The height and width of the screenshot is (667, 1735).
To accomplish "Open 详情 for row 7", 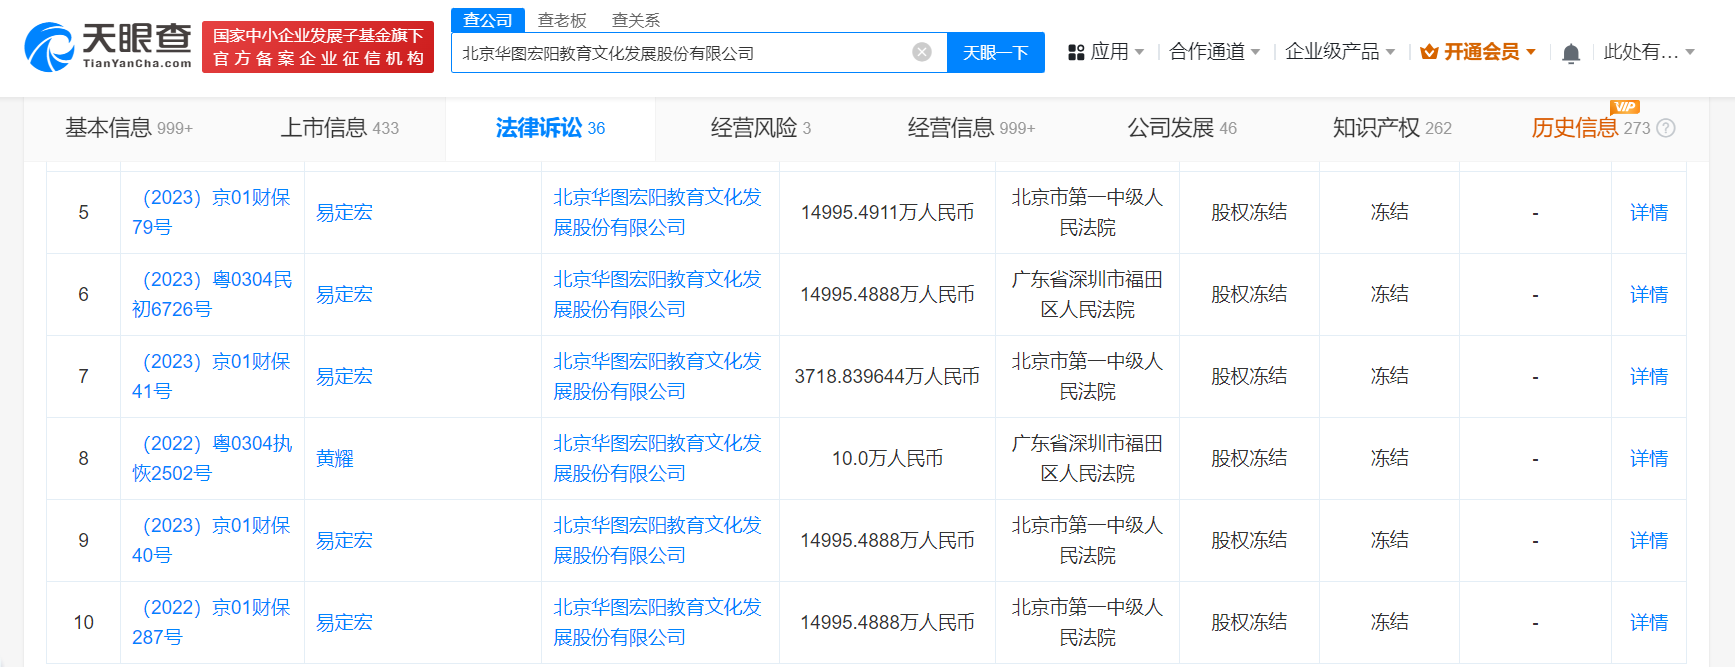I will [x=1649, y=376].
